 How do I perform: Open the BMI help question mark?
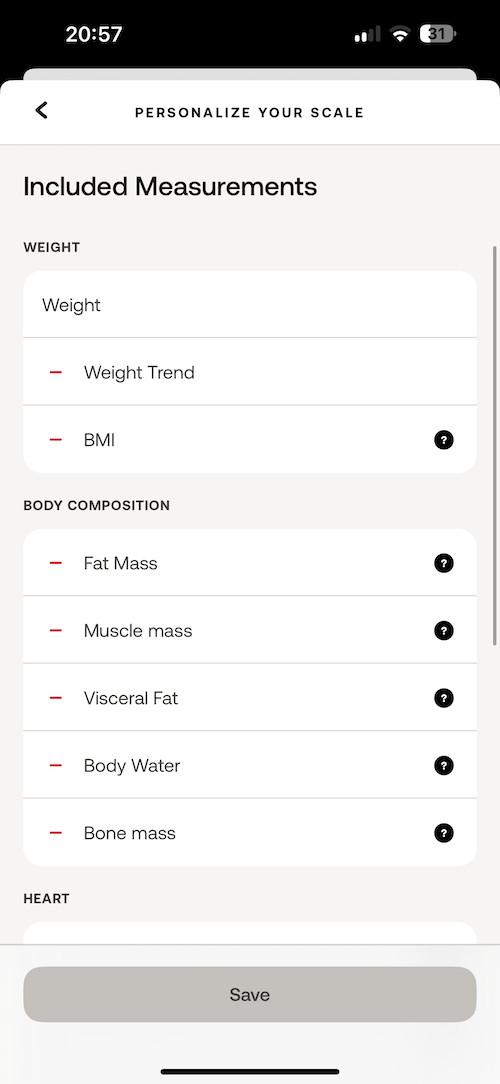(444, 440)
